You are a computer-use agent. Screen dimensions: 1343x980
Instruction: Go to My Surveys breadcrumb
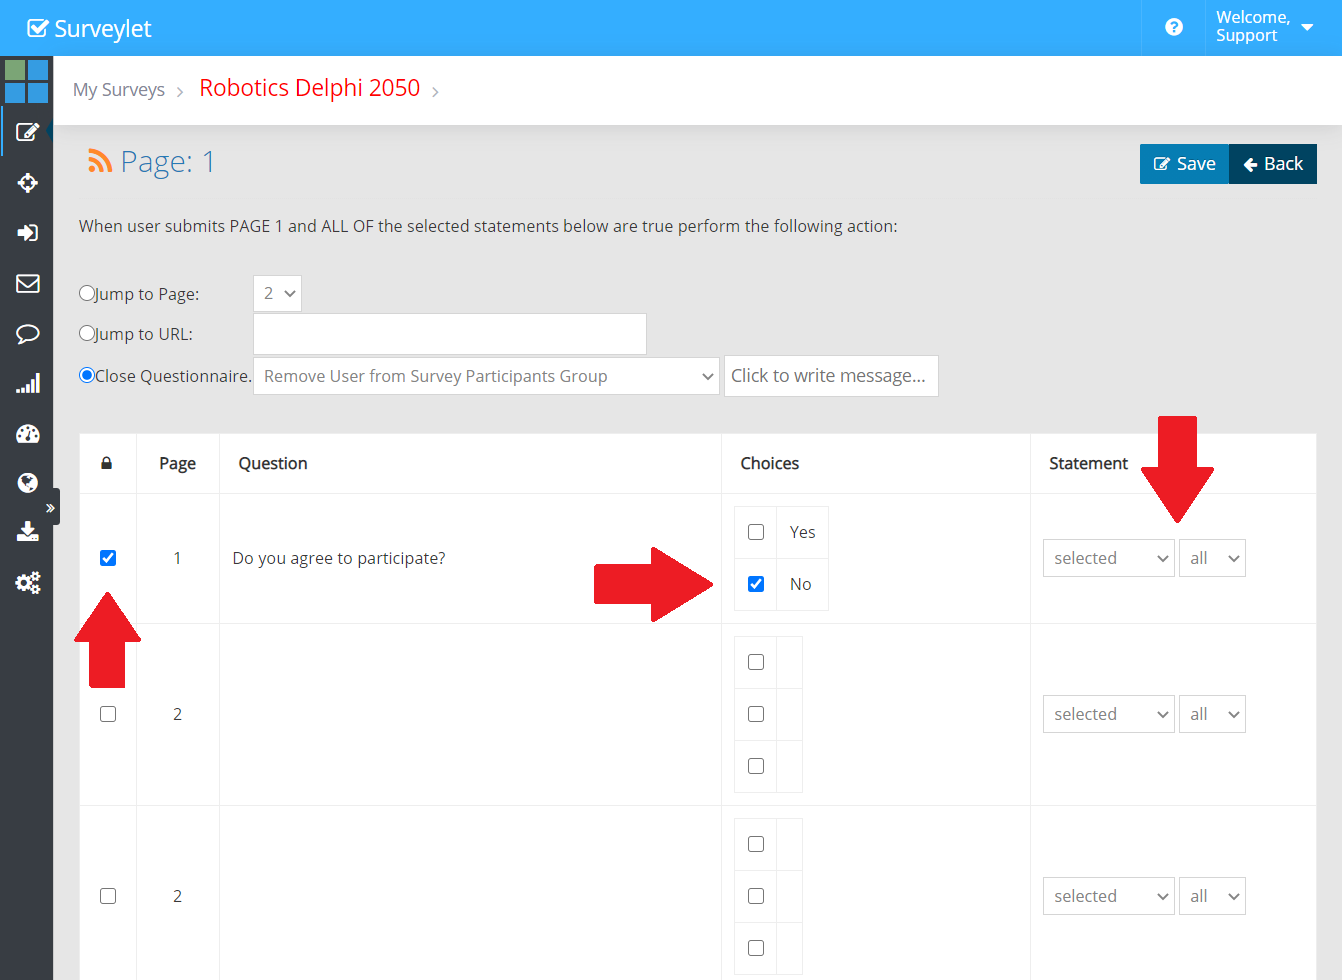[x=118, y=90]
